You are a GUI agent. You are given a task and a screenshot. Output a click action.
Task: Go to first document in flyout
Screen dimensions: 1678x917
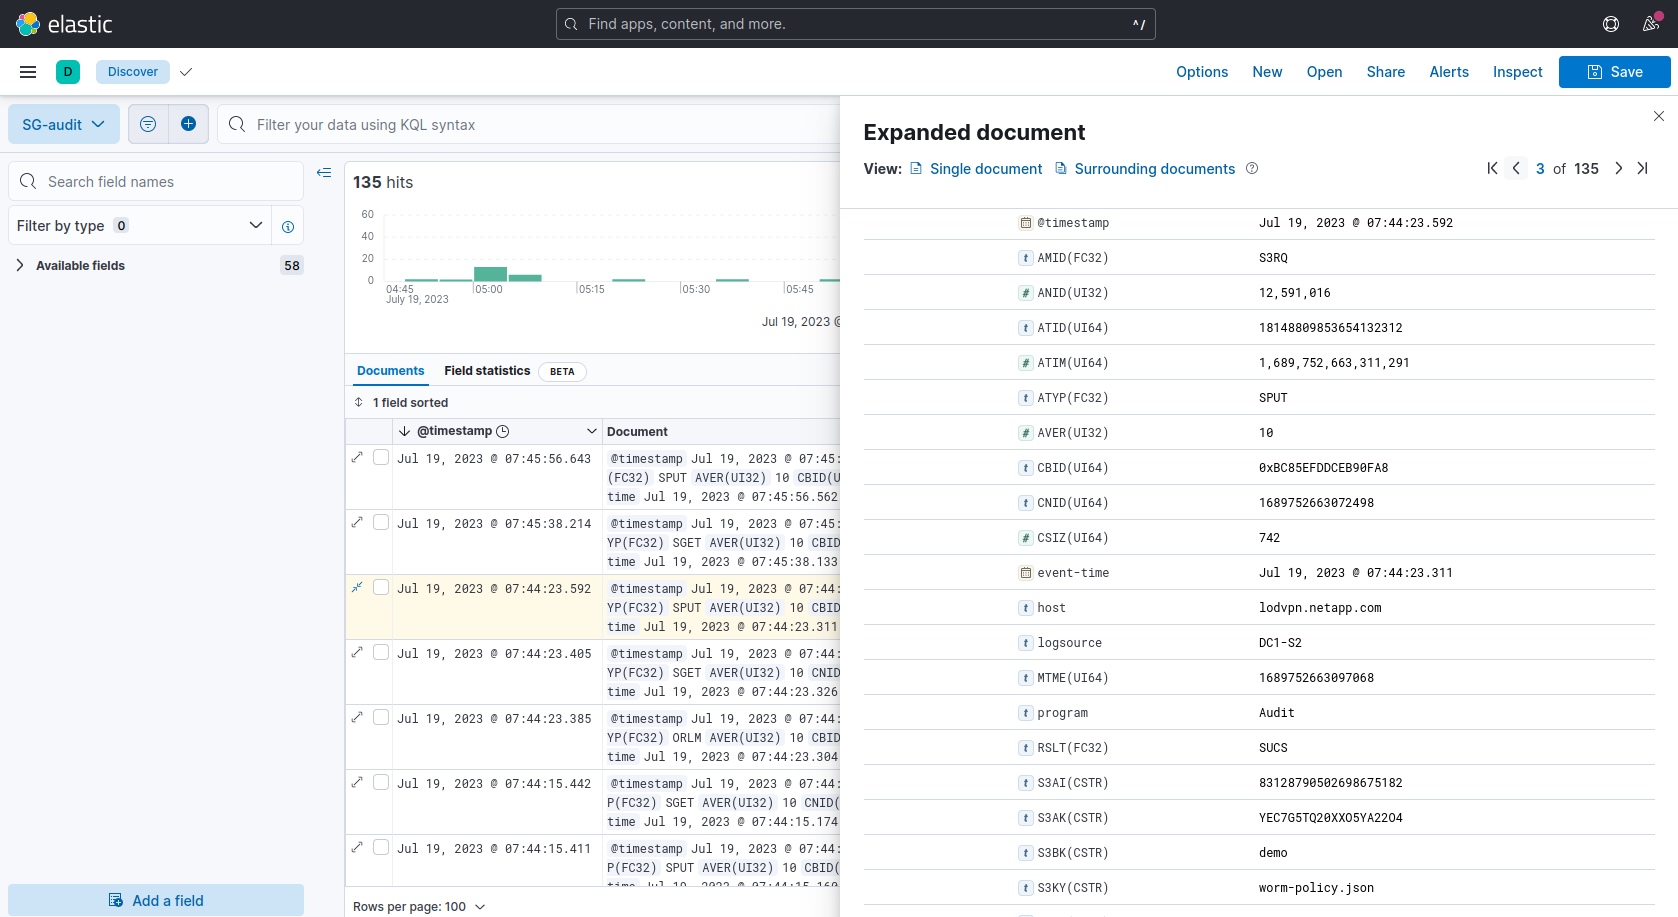click(x=1492, y=169)
